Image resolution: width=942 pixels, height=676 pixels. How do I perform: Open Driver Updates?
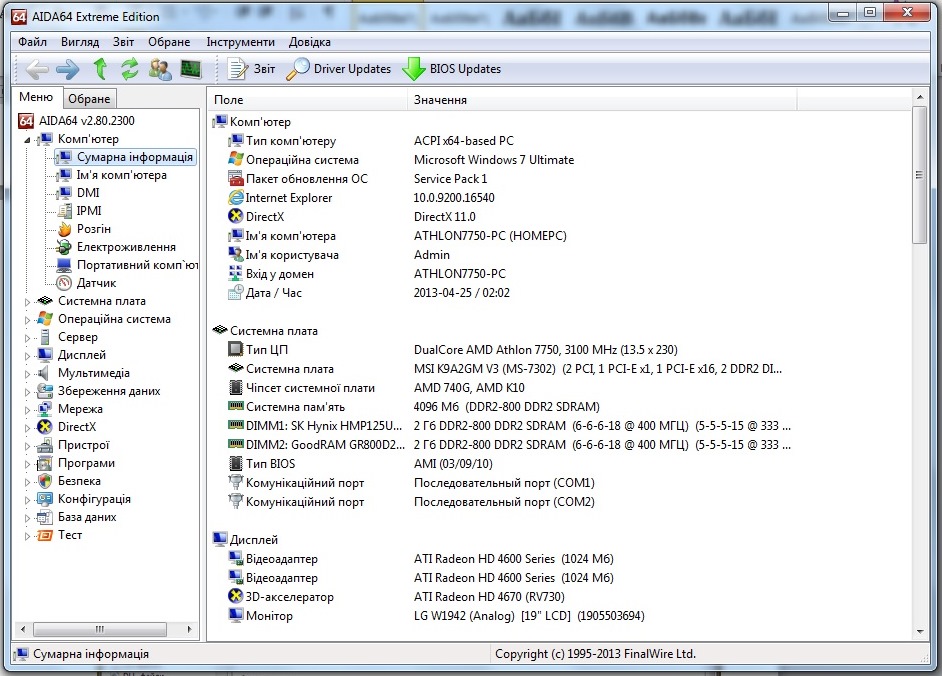pyautogui.click(x=338, y=69)
